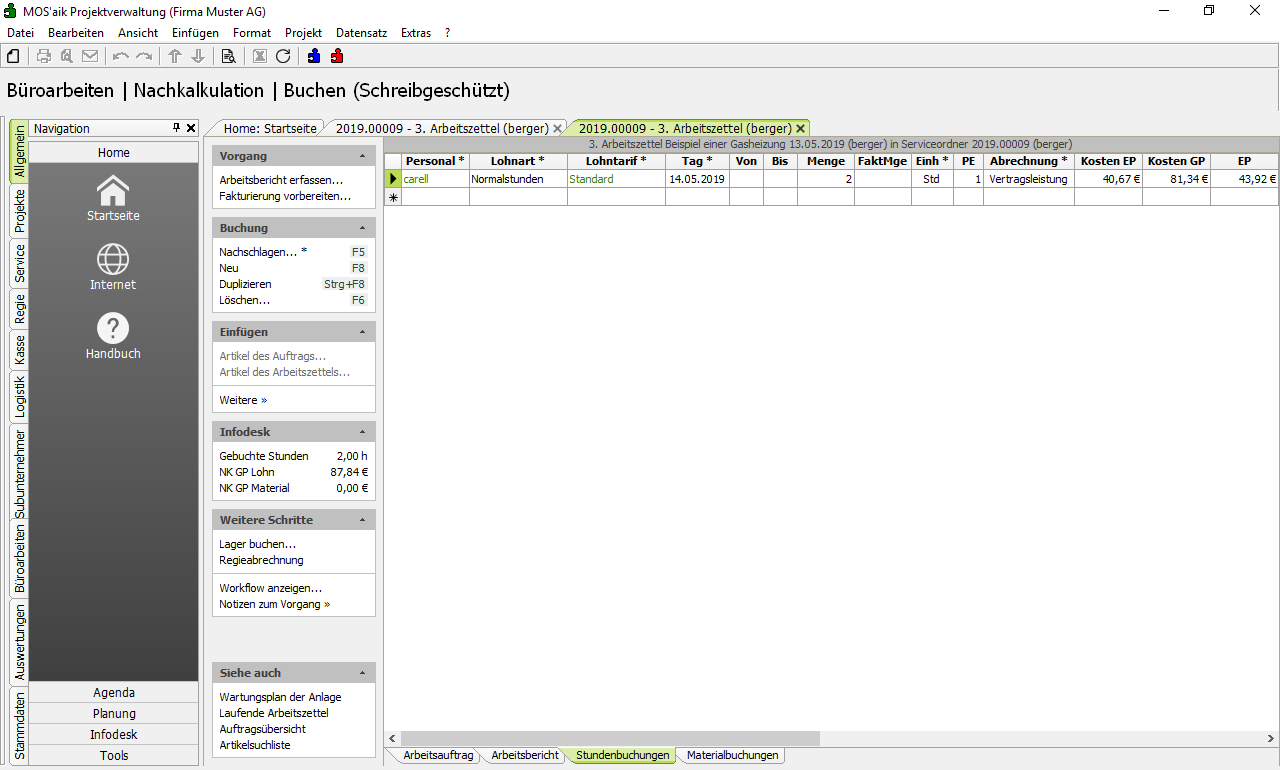Image resolution: width=1280 pixels, height=770 pixels.
Task: Collapse the Vorgang section
Action: (362, 157)
